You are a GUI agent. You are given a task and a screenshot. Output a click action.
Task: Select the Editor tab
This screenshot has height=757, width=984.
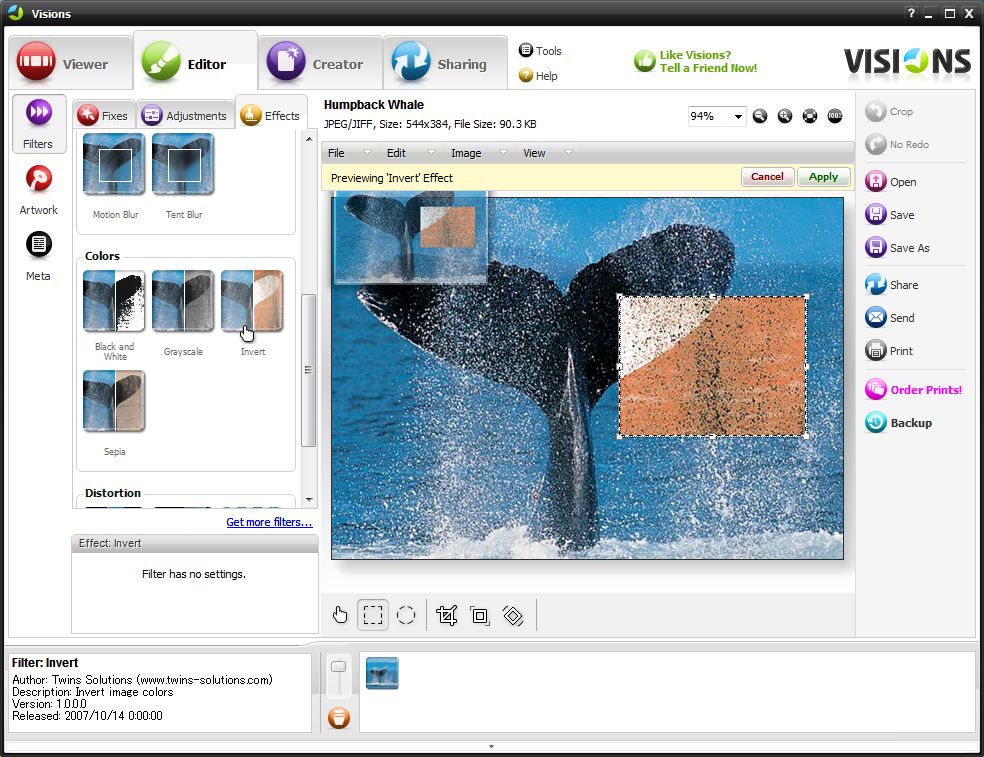[195, 62]
